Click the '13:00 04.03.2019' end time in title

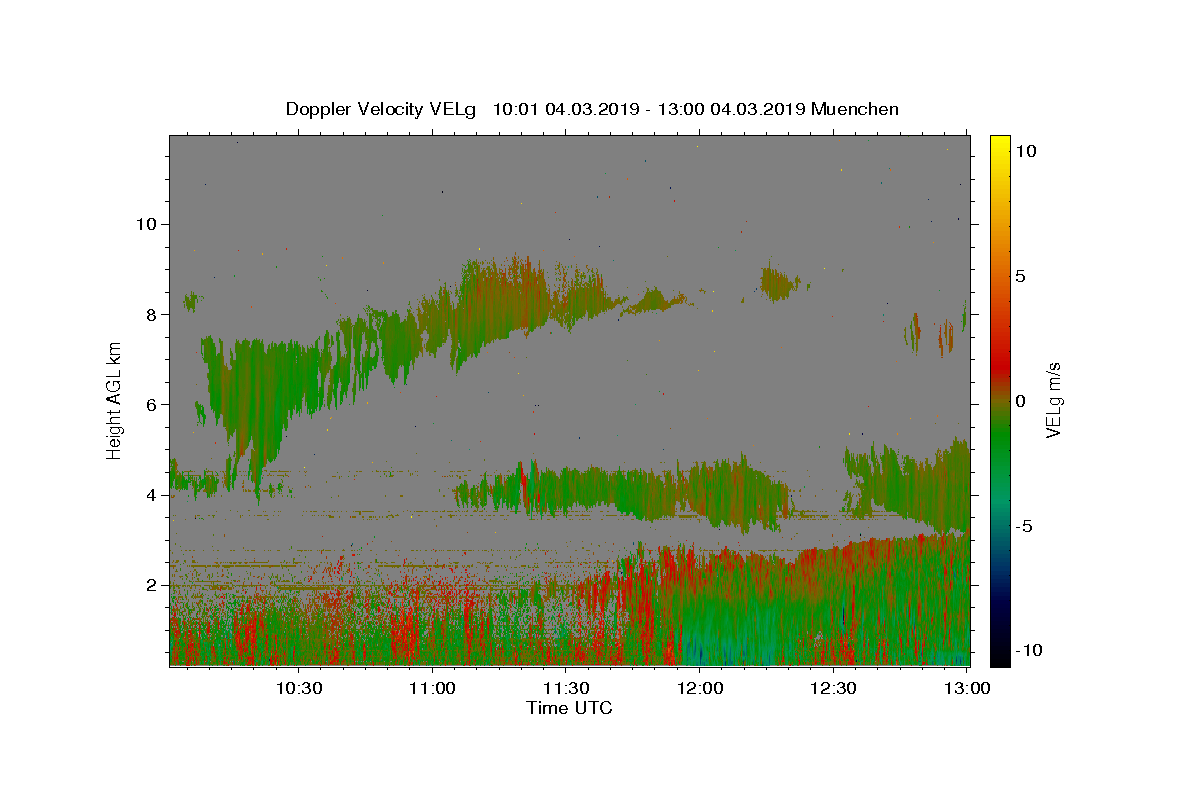click(x=730, y=109)
